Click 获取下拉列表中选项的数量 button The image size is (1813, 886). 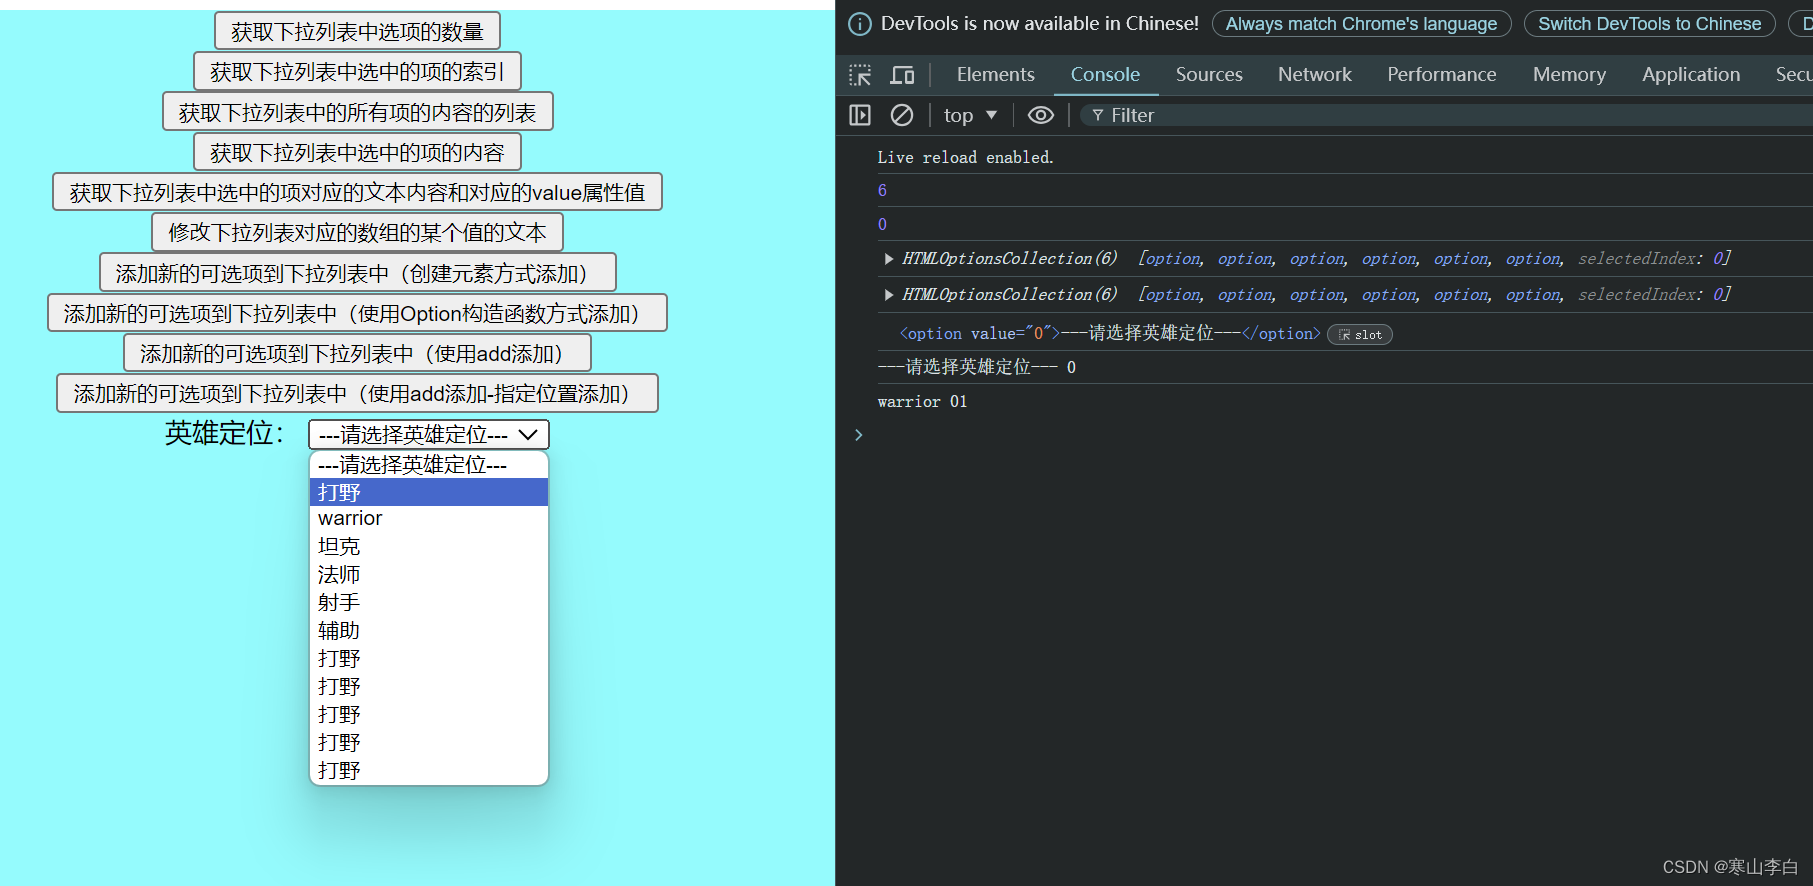[x=357, y=31]
